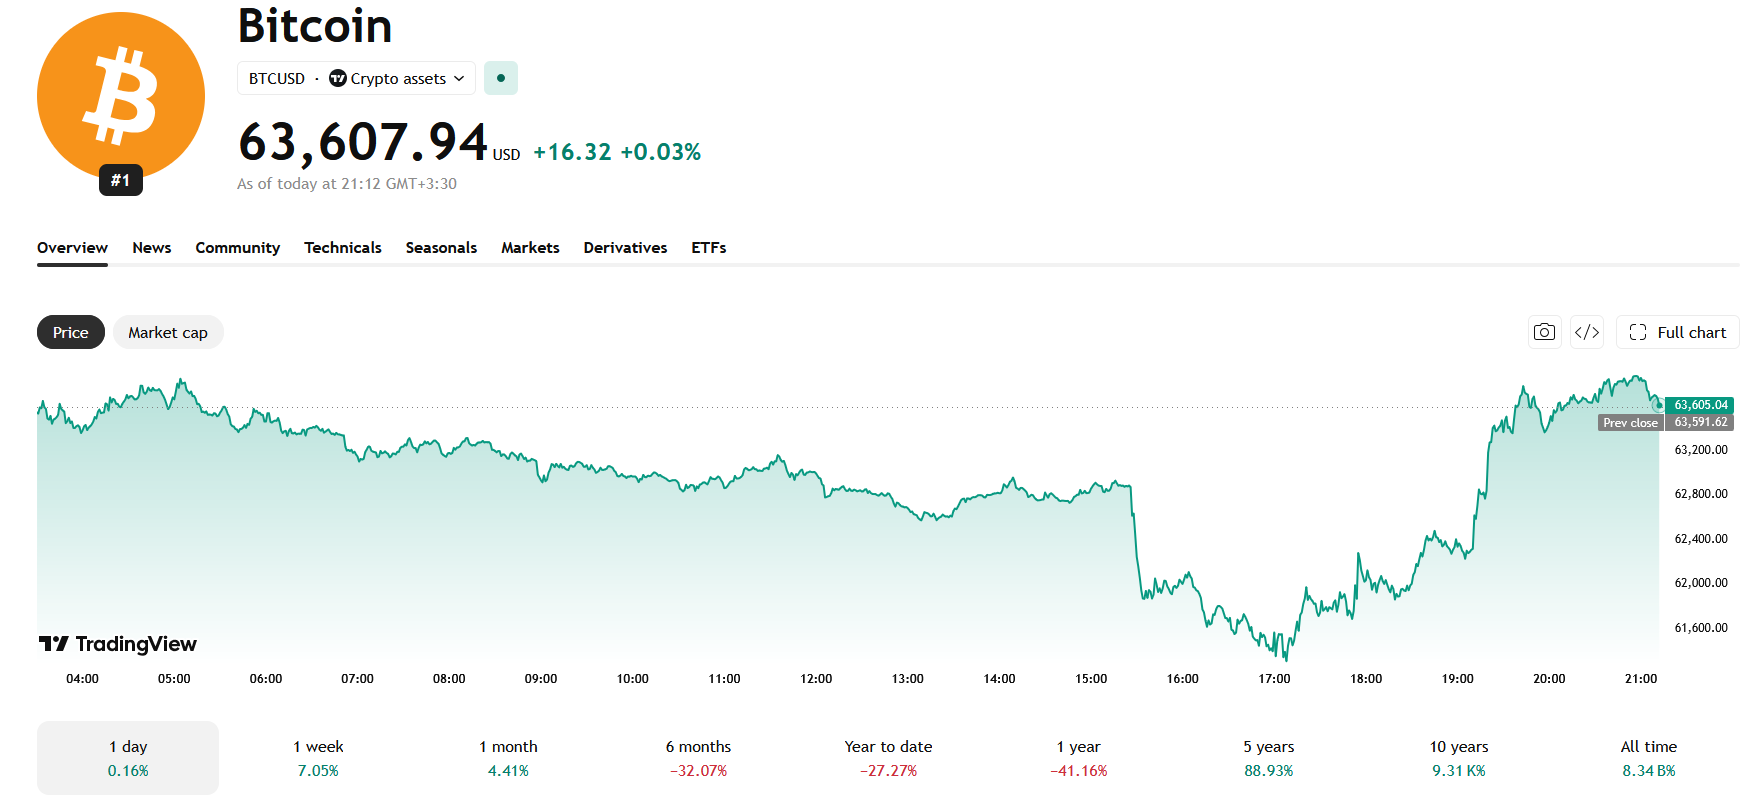
Task: Click the Bitcoin logo icon
Action: coord(121,96)
